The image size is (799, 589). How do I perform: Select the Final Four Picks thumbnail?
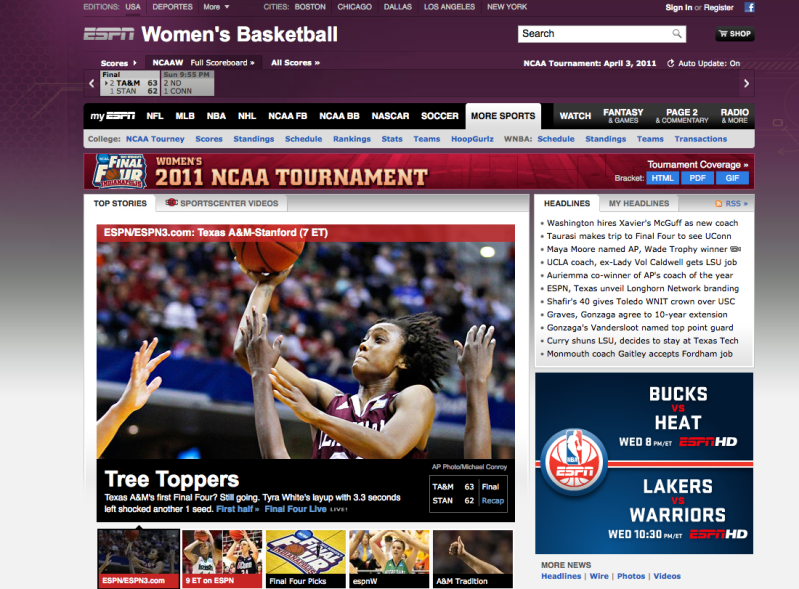click(x=306, y=558)
